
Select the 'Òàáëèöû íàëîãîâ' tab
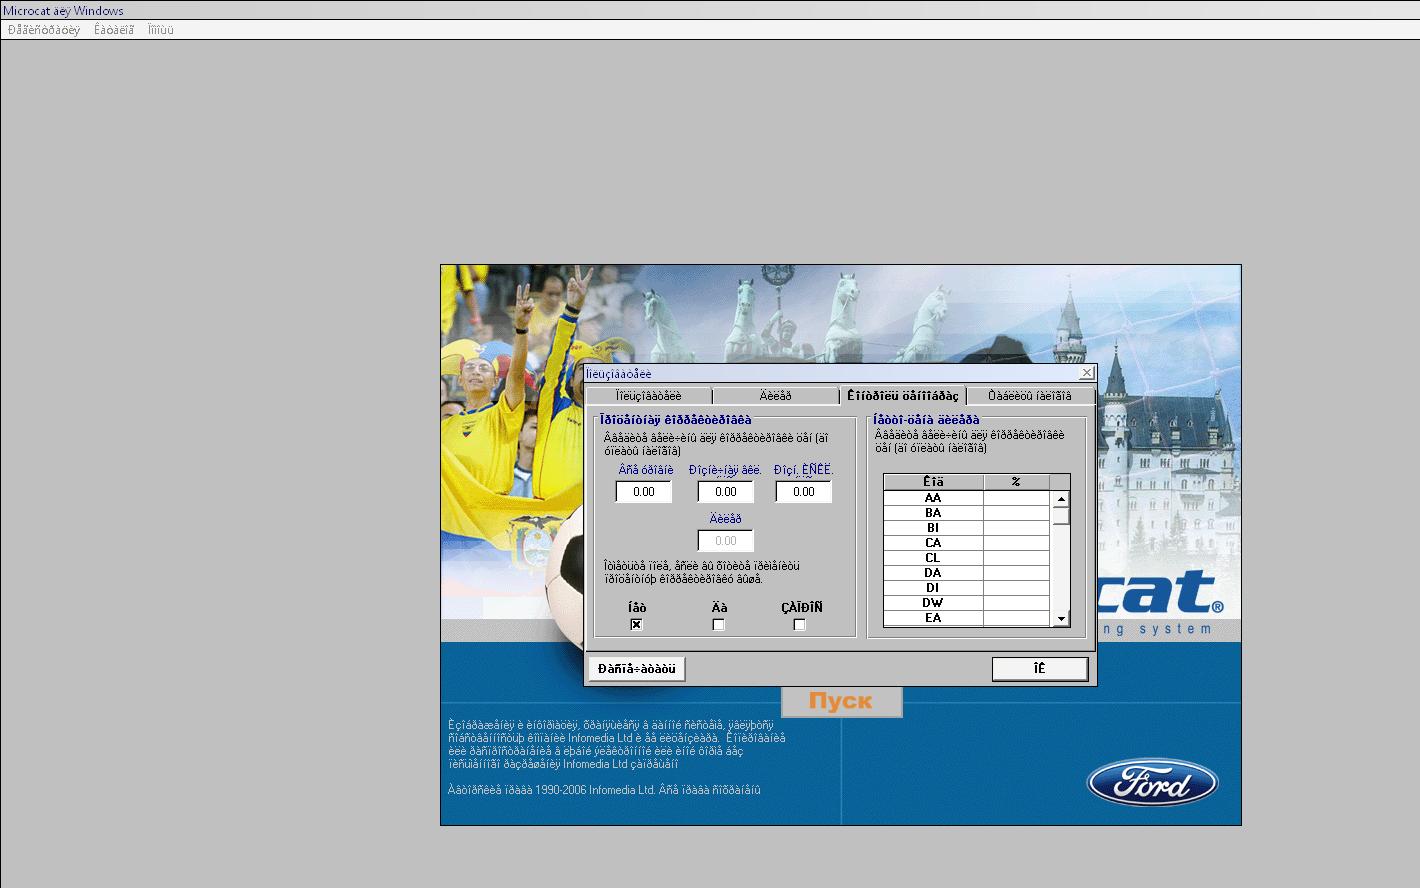coord(1029,396)
